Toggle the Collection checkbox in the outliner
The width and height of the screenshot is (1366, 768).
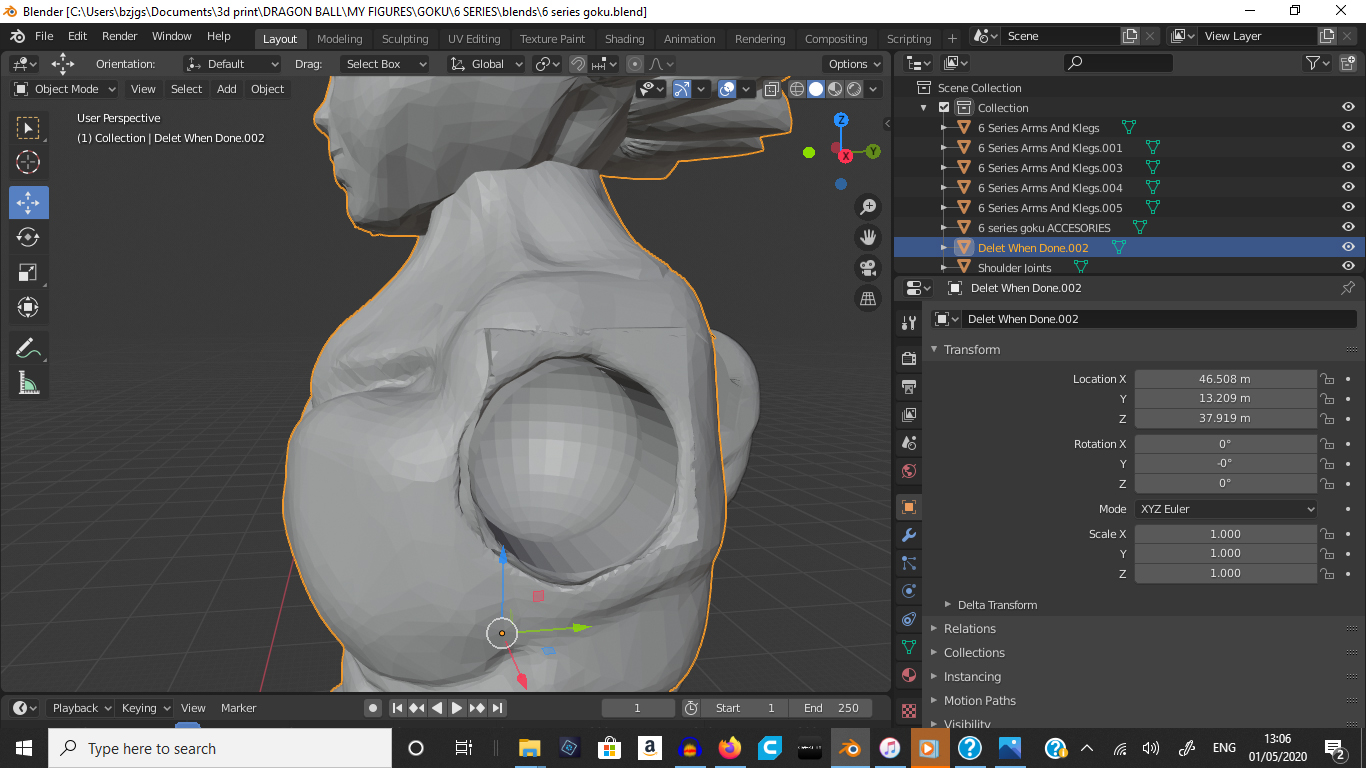(943, 108)
